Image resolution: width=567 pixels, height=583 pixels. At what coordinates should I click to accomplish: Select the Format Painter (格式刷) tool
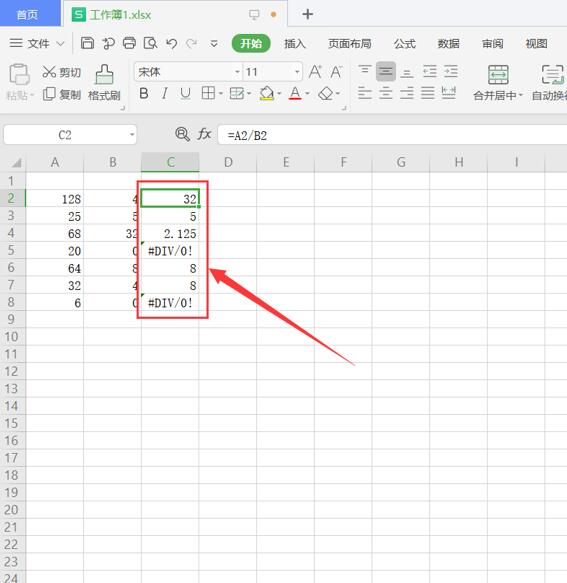[x=104, y=83]
